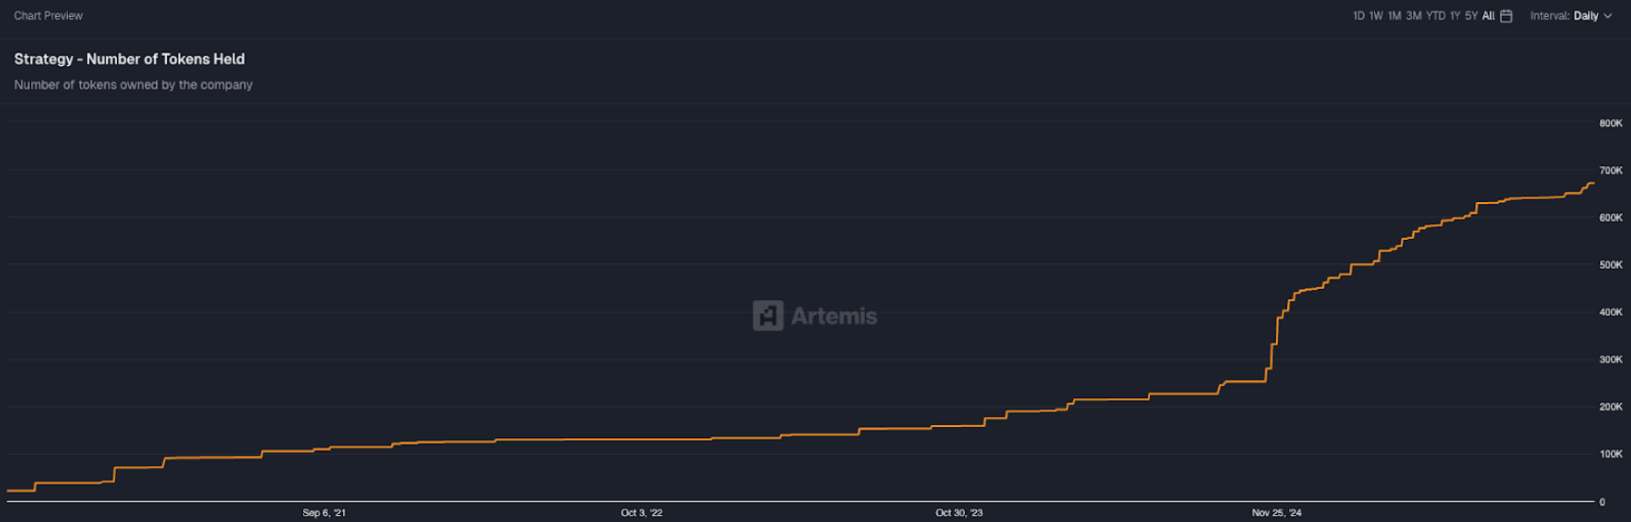1631x522 pixels.
Task: Click the Artemis watermark text
Action: click(833, 316)
